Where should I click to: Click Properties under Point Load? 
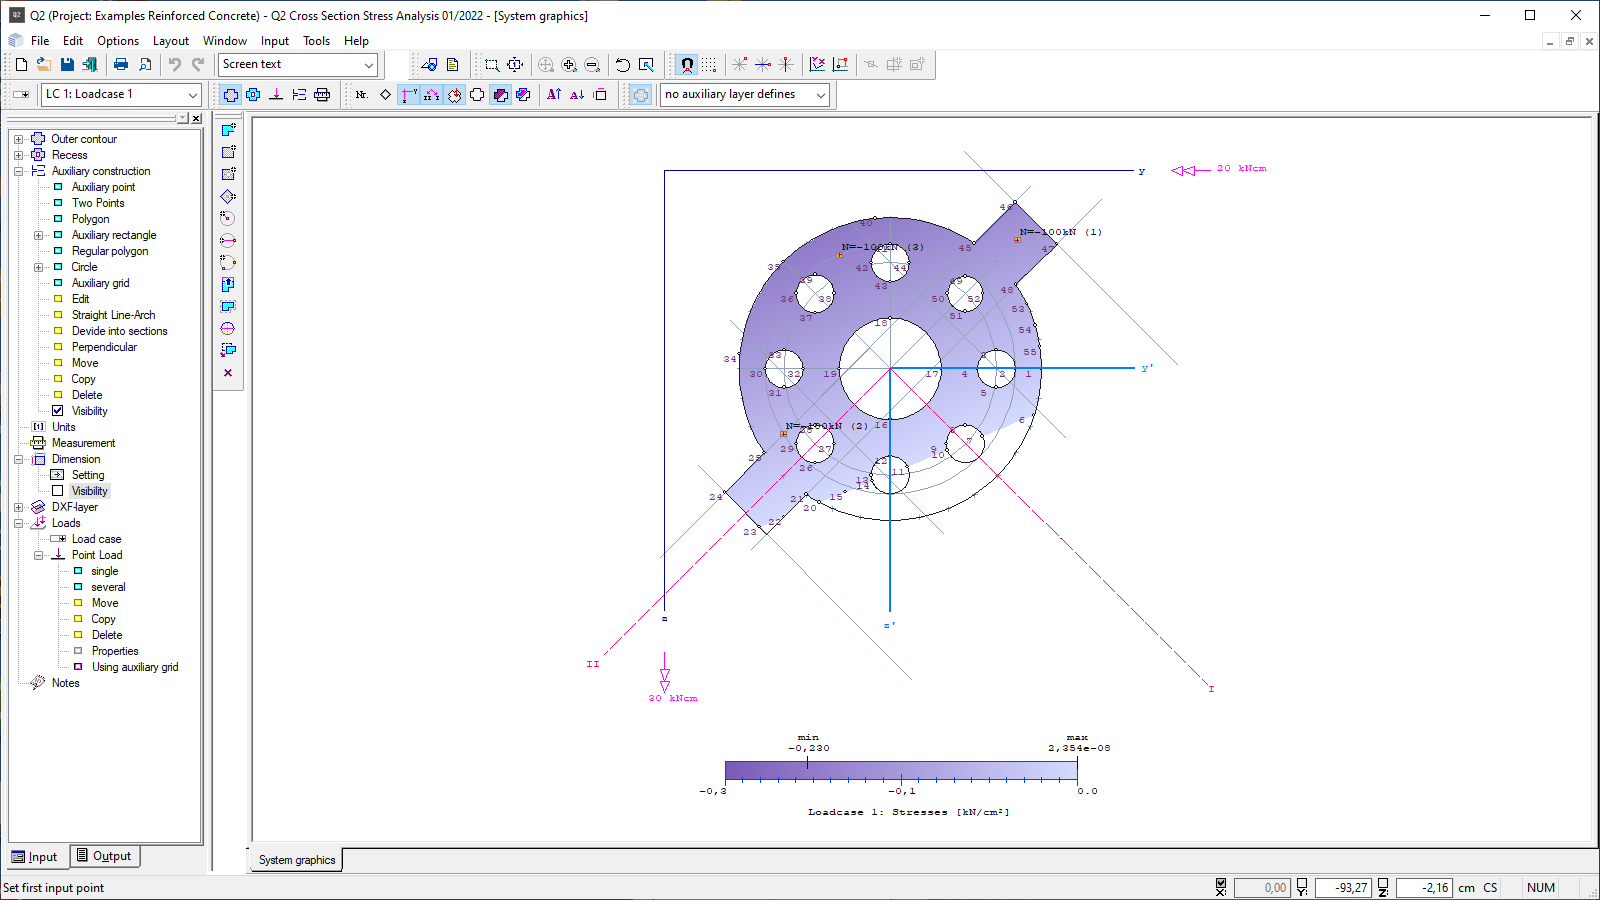[115, 651]
